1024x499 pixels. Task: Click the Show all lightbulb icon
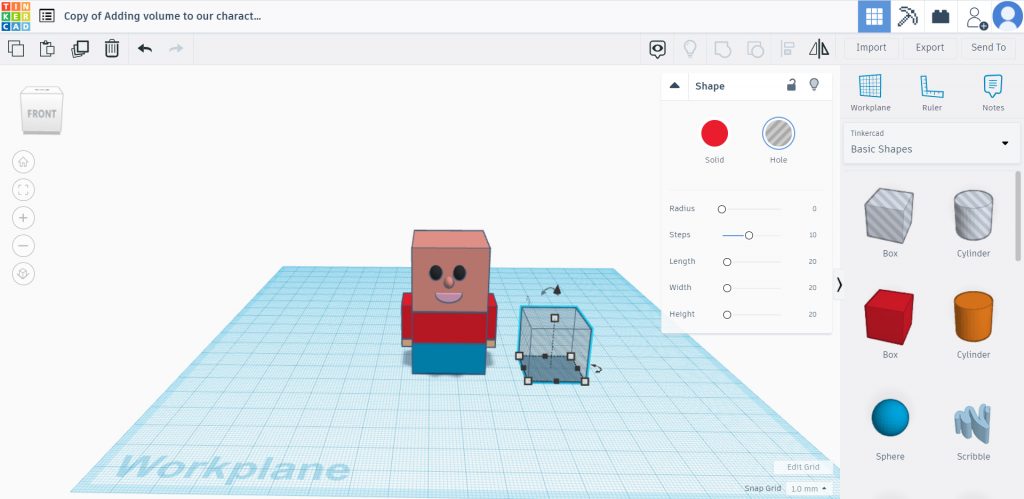click(690, 48)
